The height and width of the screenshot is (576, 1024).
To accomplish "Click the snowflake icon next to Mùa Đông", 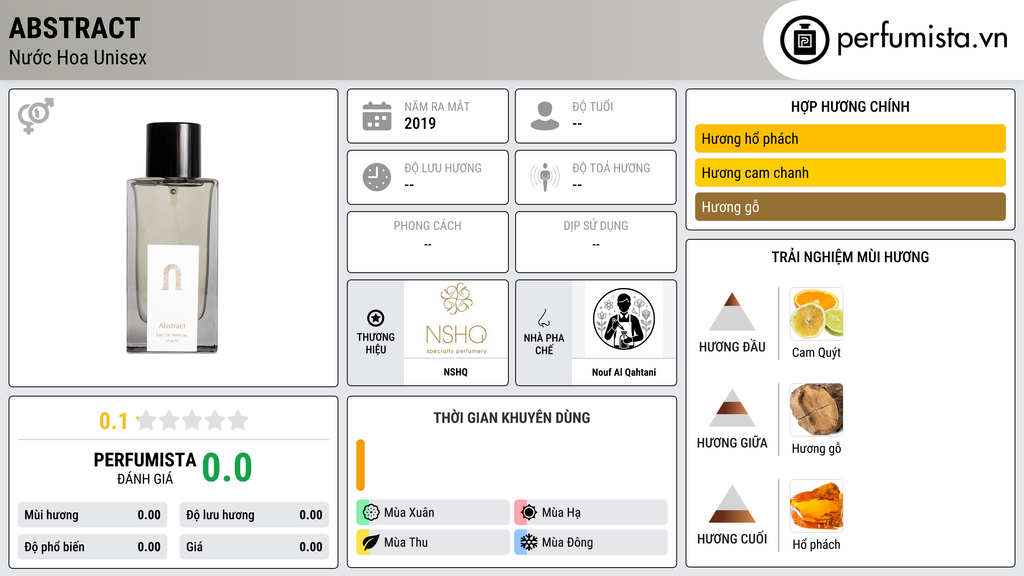I will point(529,542).
